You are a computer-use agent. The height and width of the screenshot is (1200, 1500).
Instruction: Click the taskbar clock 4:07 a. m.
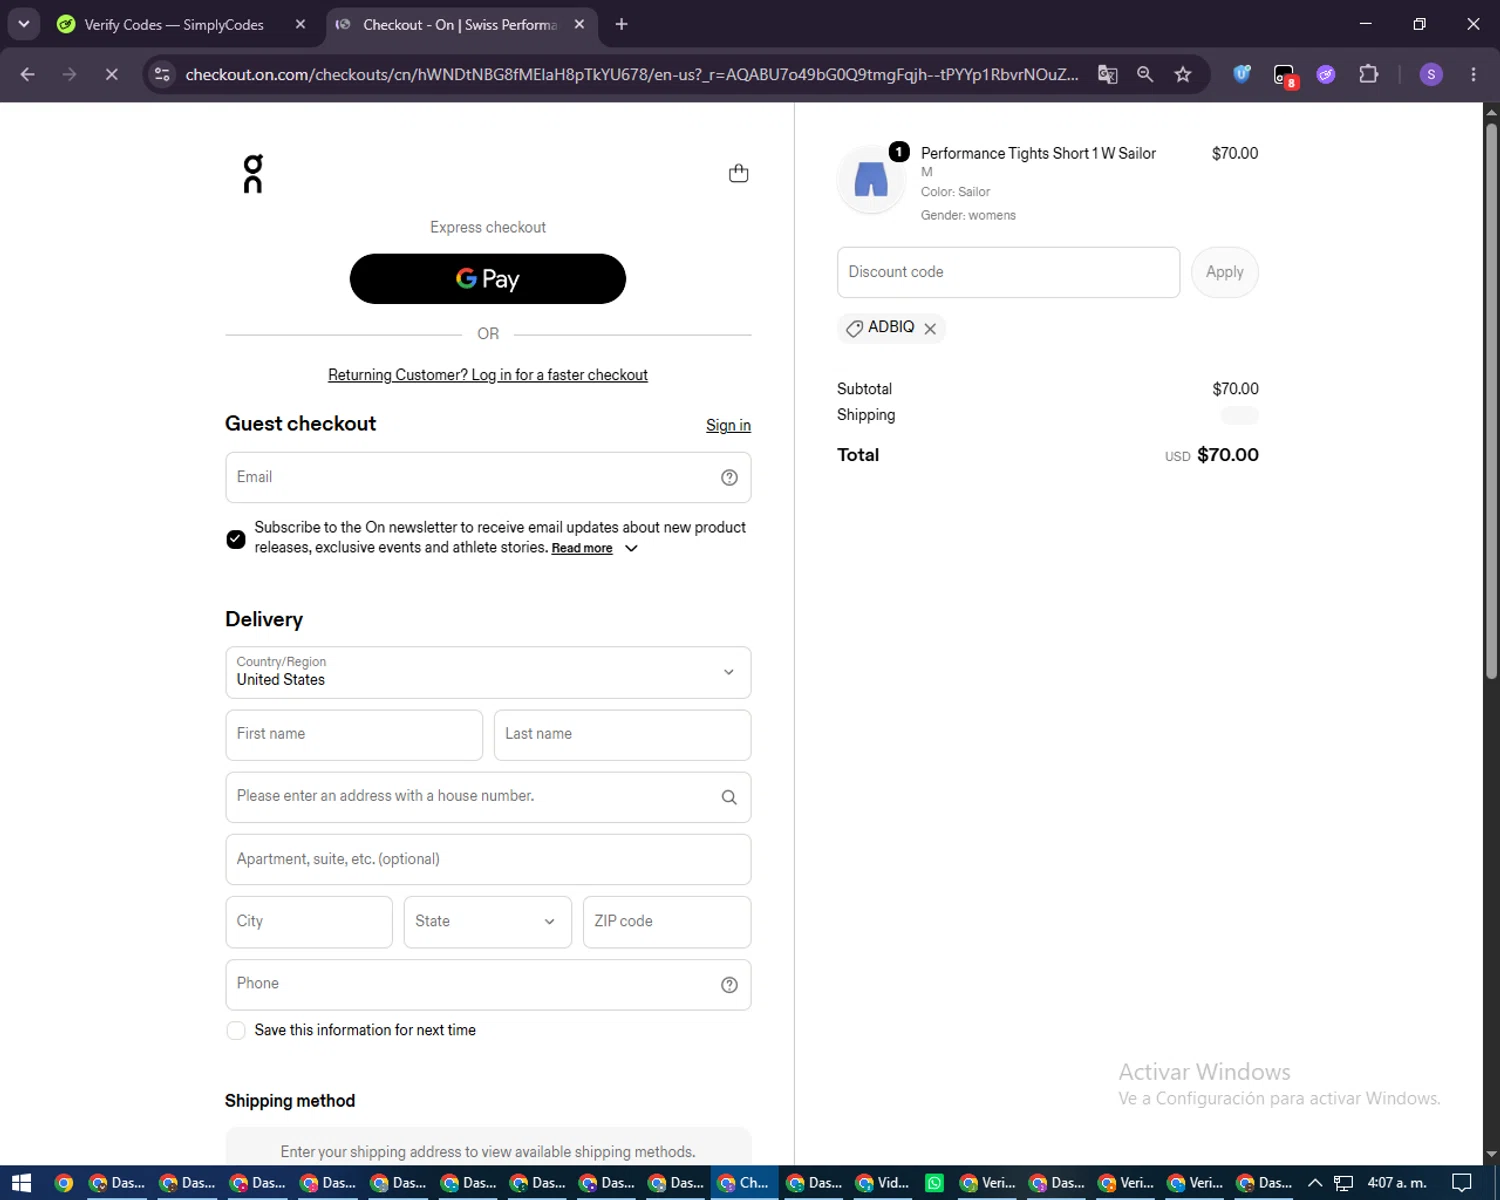coord(1397,1183)
